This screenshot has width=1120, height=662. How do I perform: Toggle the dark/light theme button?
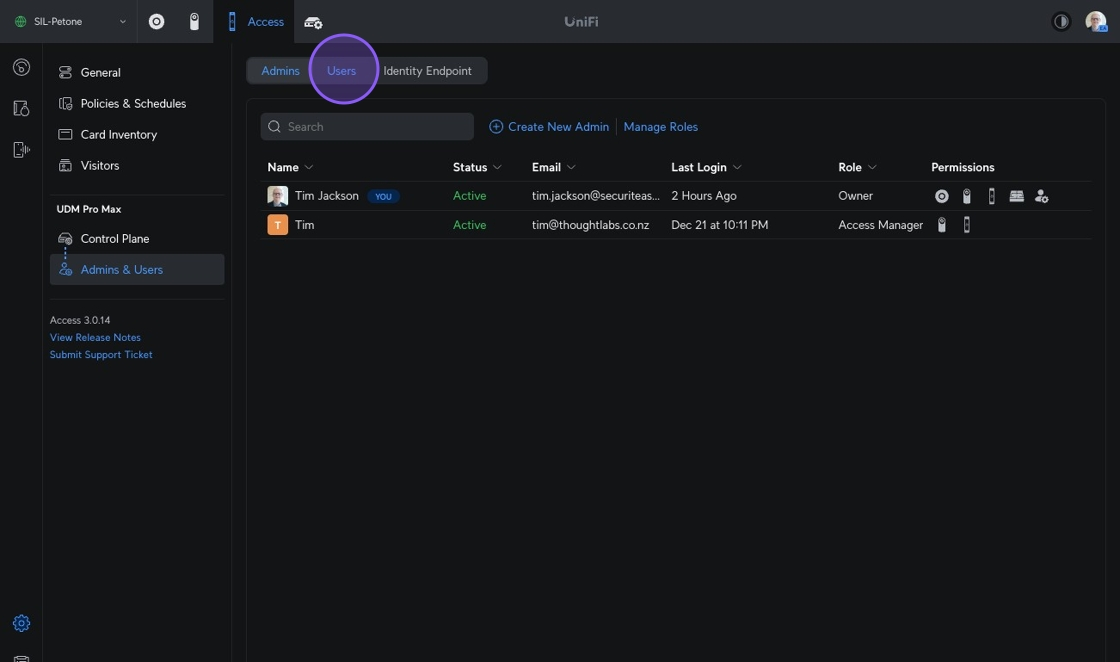[x=1061, y=22]
